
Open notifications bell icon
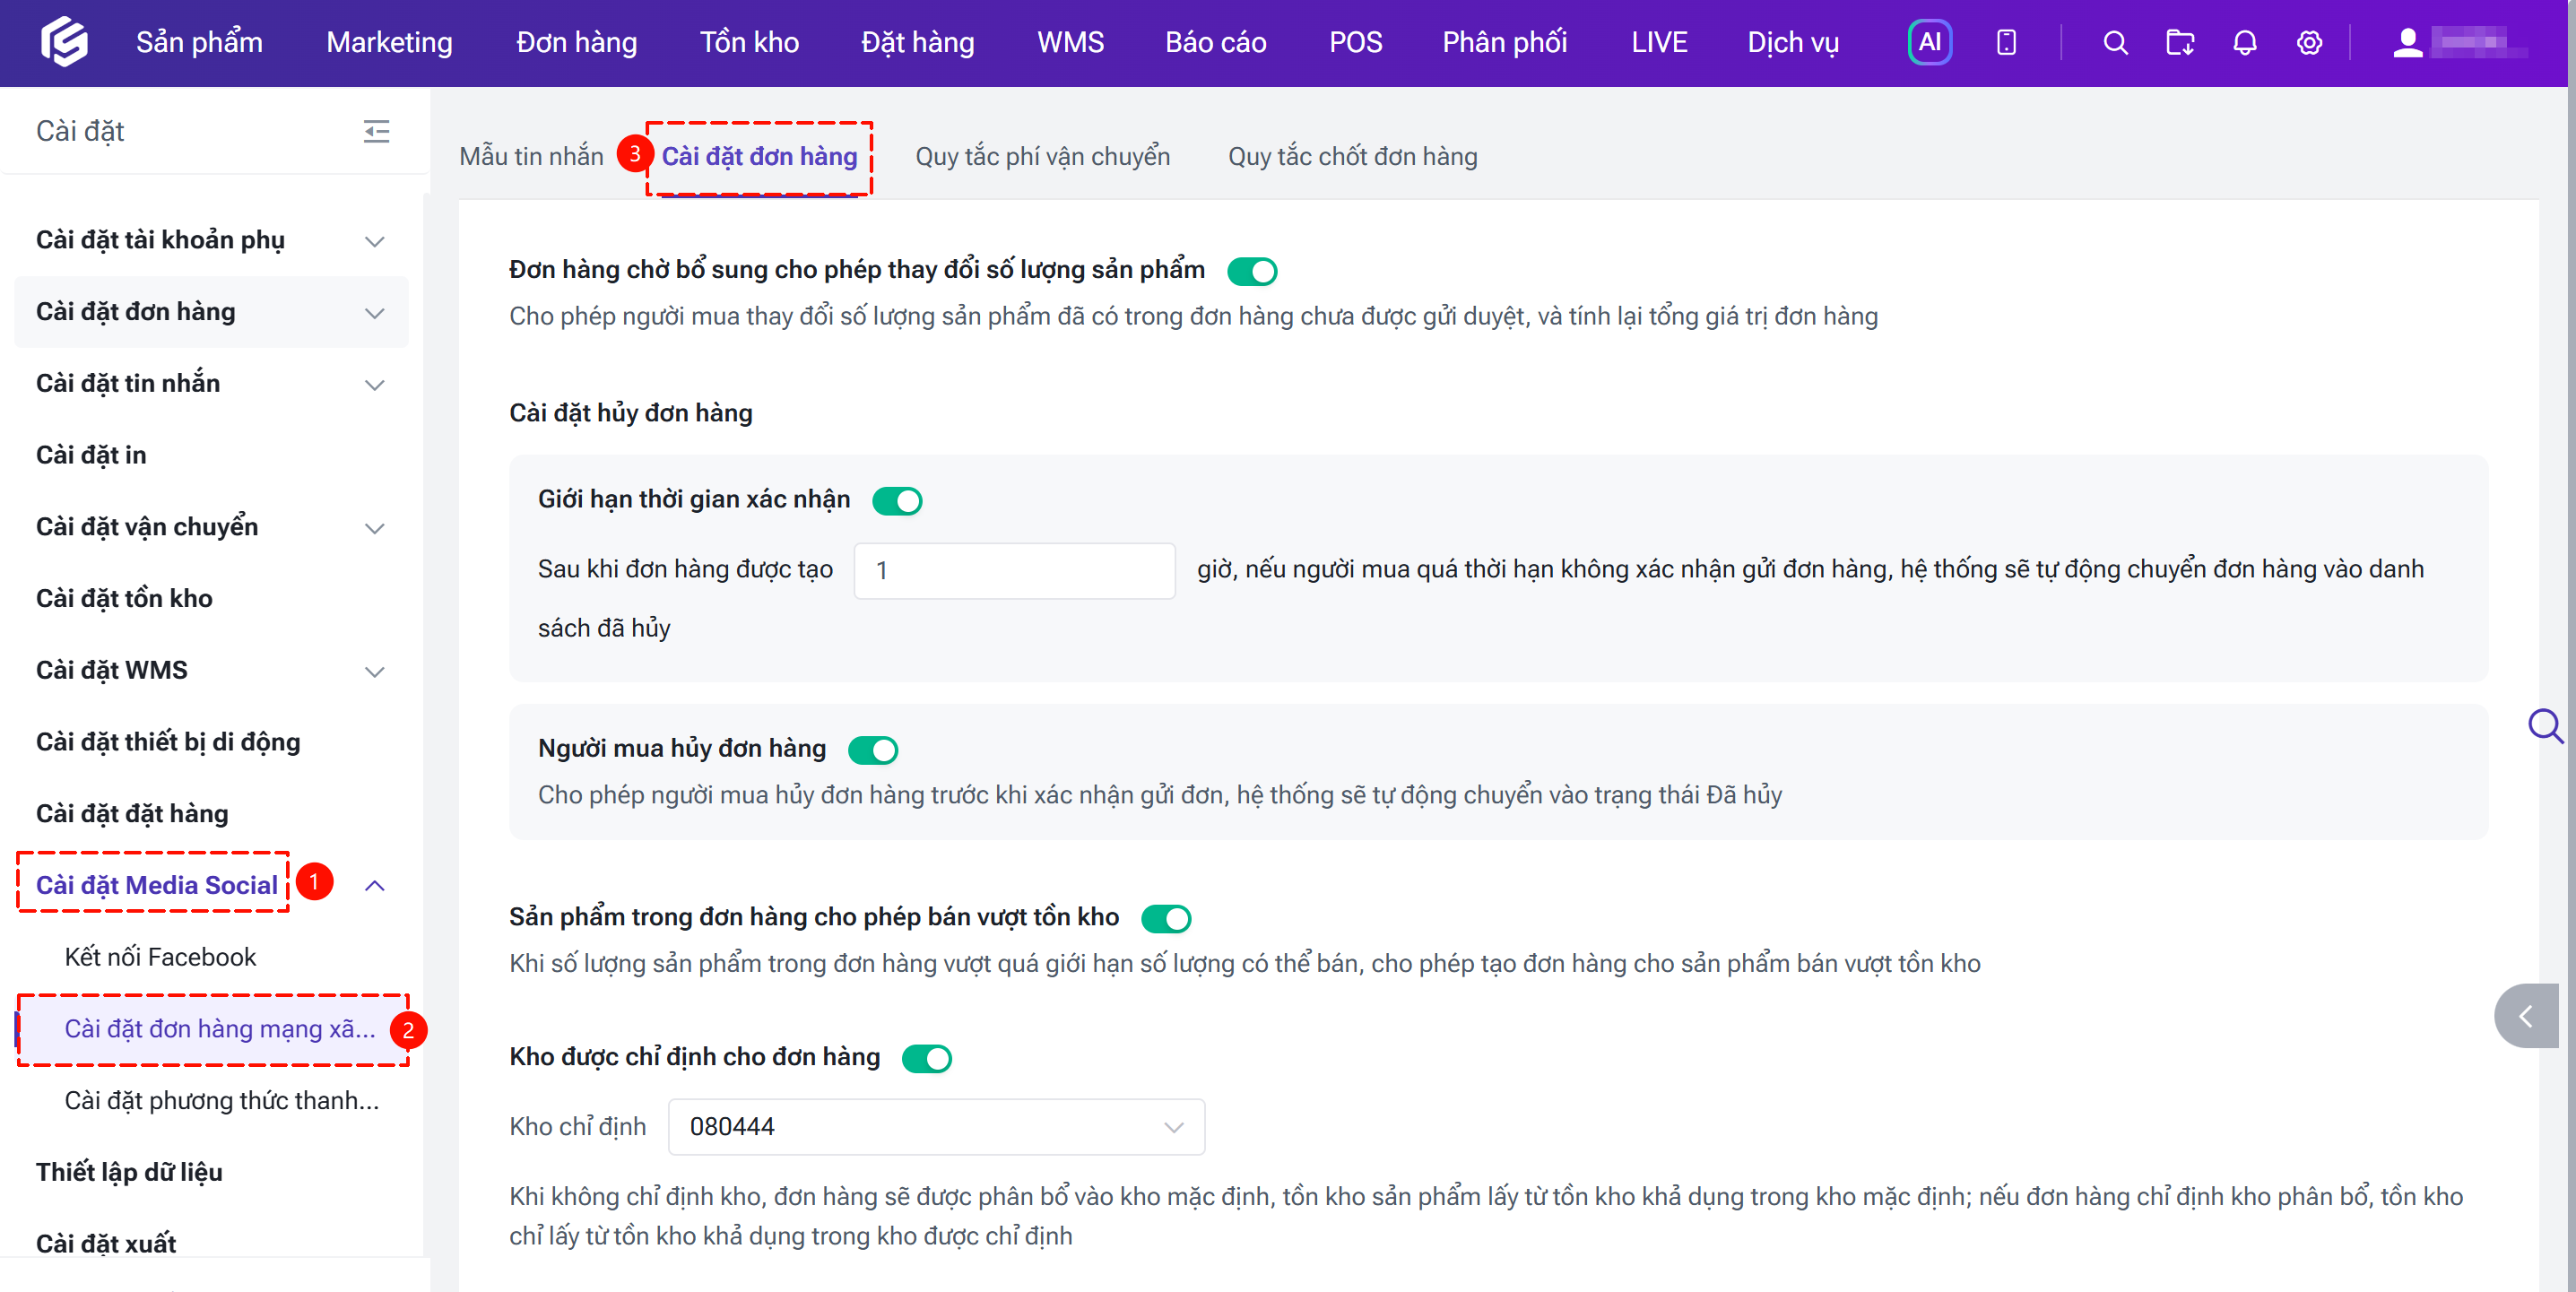pos(2244,42)
